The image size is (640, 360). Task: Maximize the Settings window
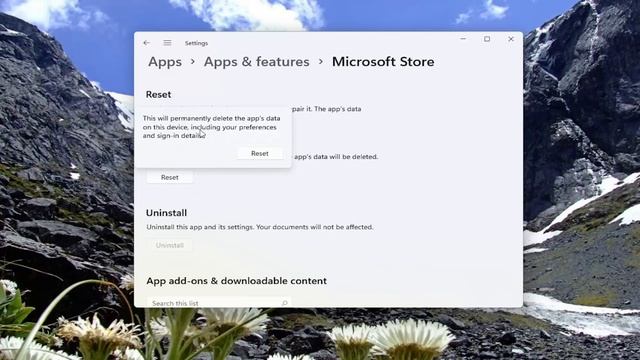[487, 39]
